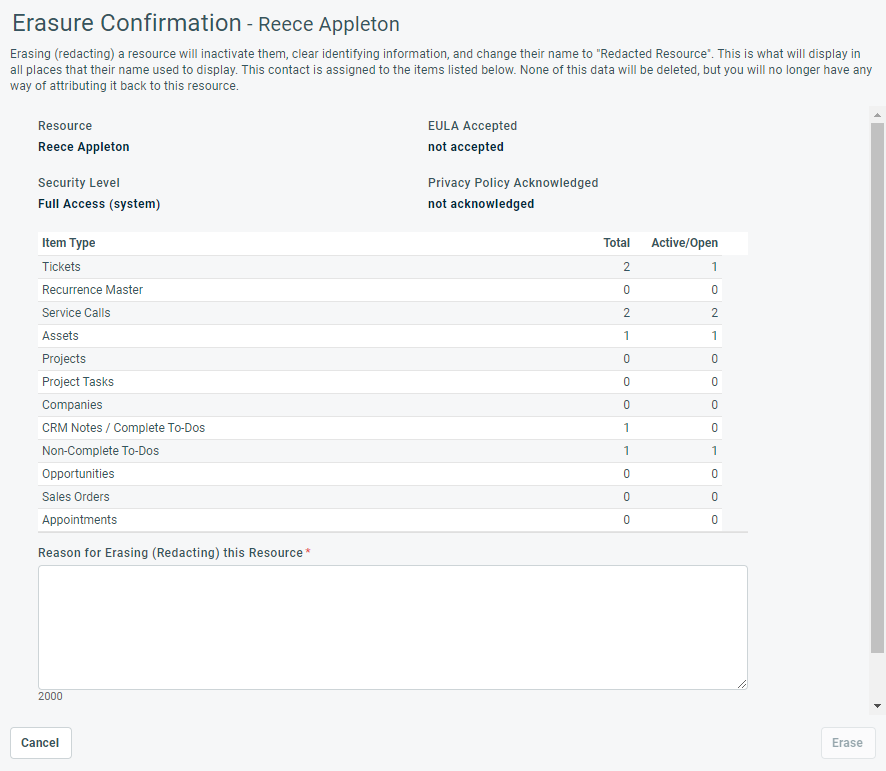Click the Cancel button
The width and height of the screenshot is (886, 771).
(x=41, y=743)
